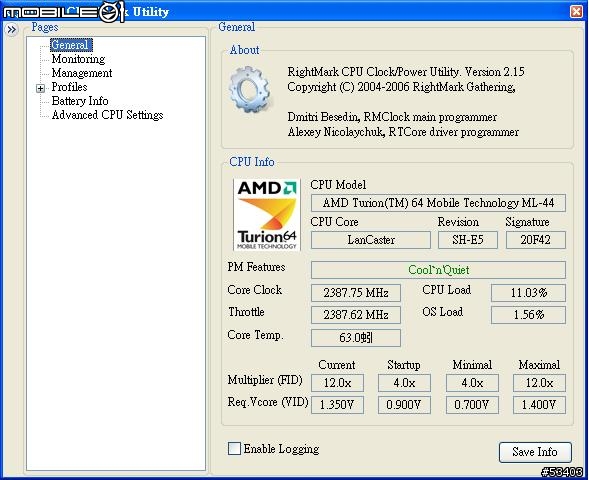Image resolution: width=589 pixels, height=480 pixels.
Task: Open the Battery Info page
Action: tap(80, 101)
